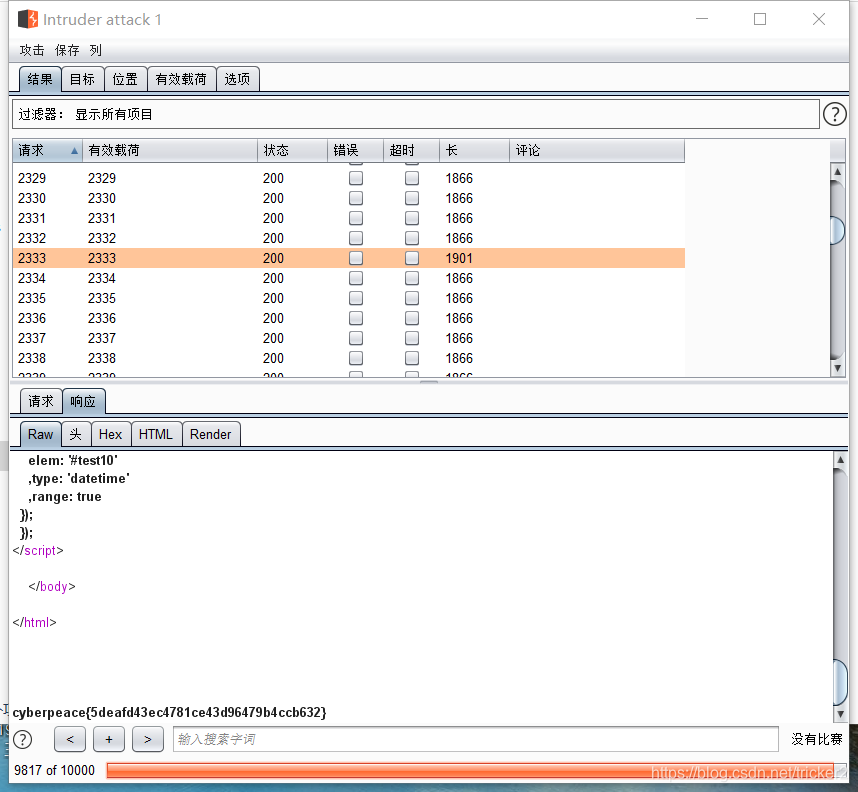Click the help icon at the bottom left

[22, 739]
